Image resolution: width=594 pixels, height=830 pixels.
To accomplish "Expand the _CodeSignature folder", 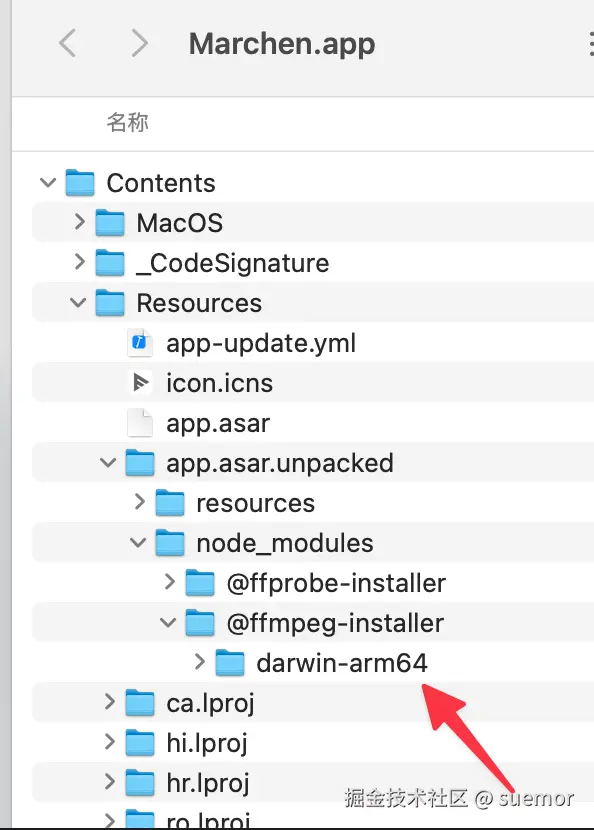I will pos(79,261).
